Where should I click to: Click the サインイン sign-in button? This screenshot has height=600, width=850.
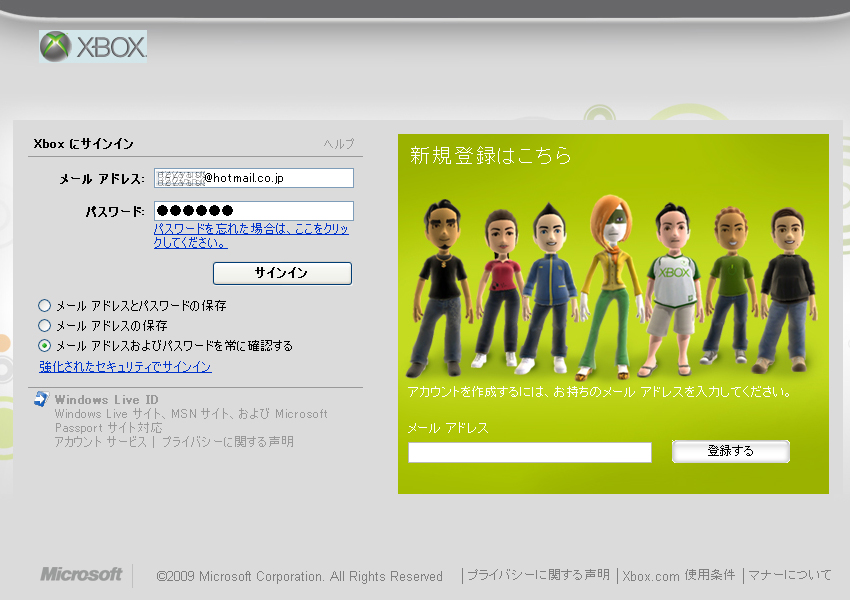click(282, 273)
